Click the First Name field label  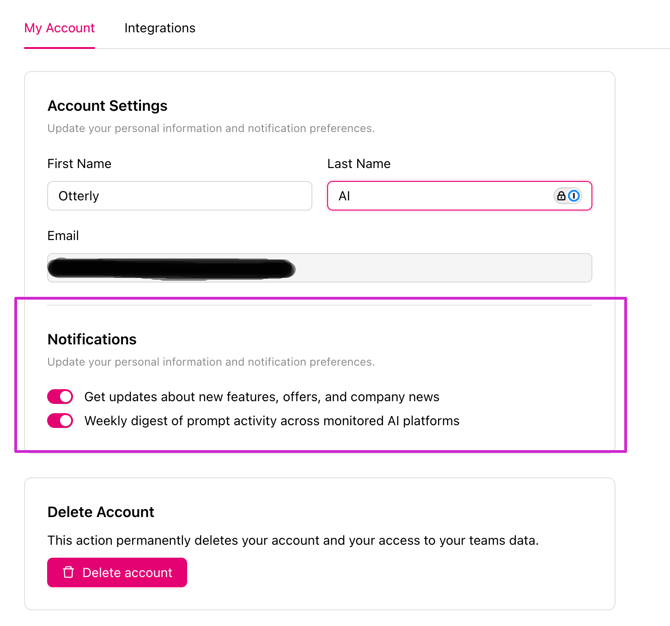click(79, 164)
